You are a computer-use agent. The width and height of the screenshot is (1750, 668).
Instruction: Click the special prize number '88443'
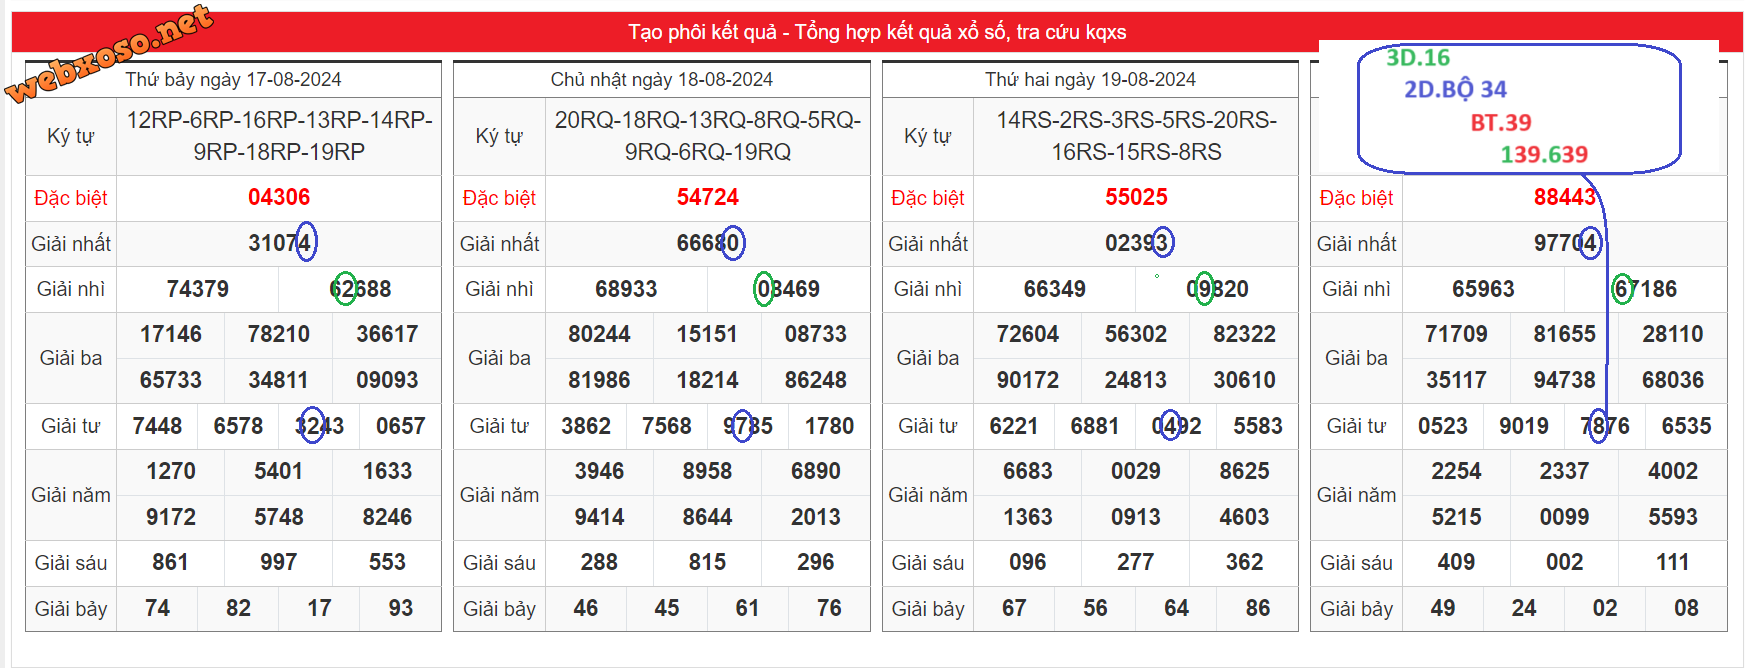[1564, 197]
